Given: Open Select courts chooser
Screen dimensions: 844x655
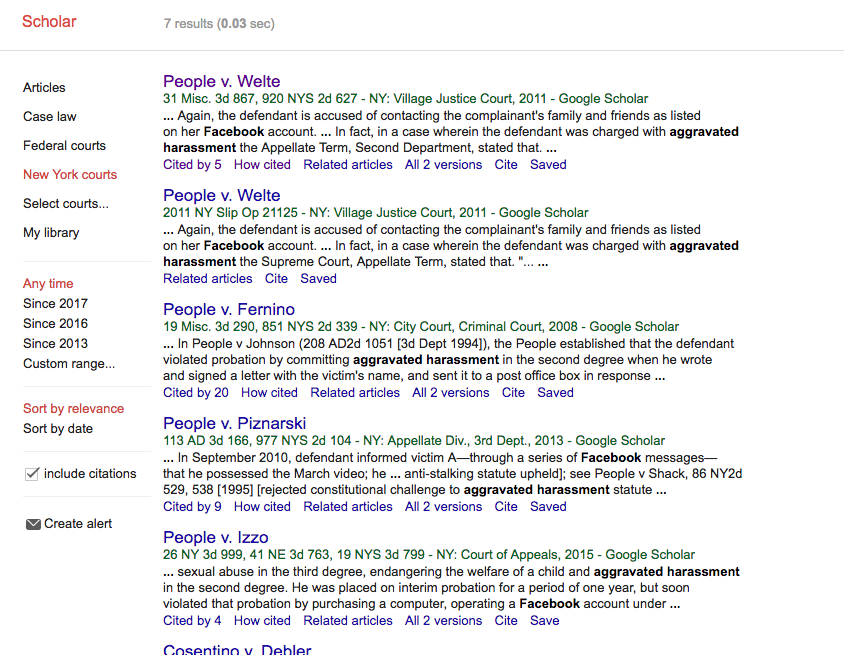Looking at the screenshot, I should [x=65, y=203].
